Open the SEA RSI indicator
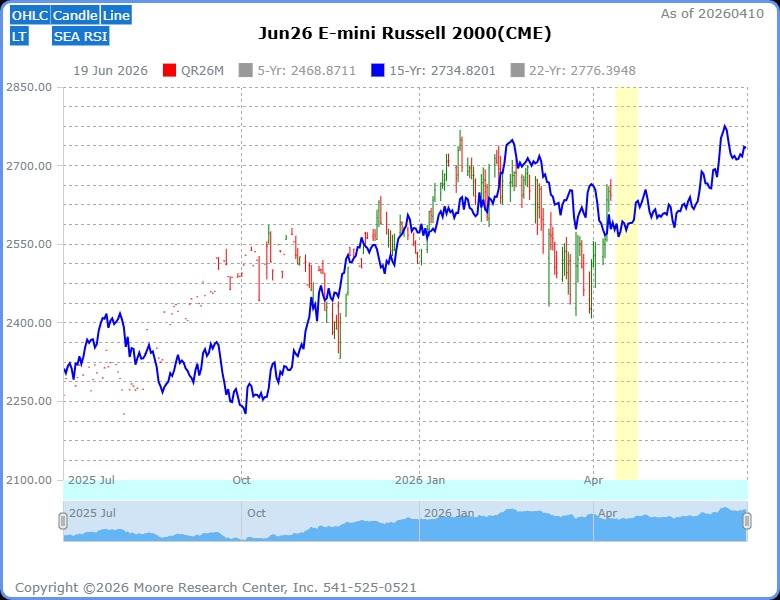Screen dimensions: 780x600 pos(81,36)
